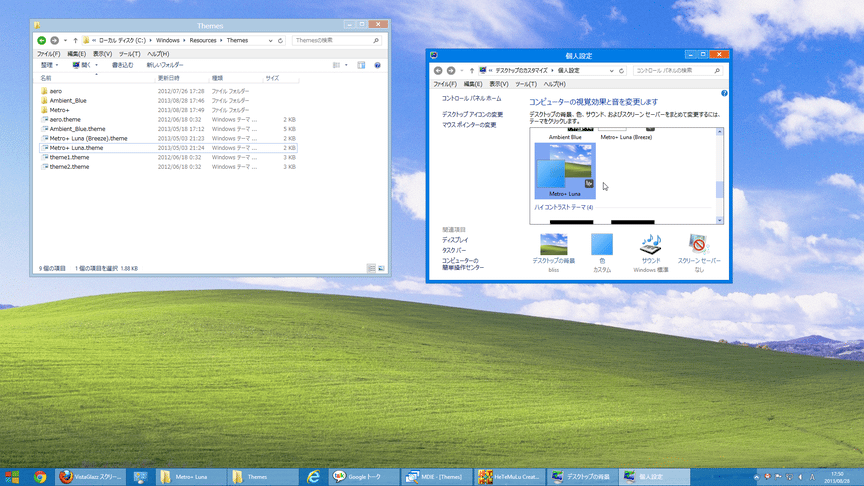This screenshot has height=486, width=864.
Task: Open Google Talk taskbar button
Action: tap(364, 477)
